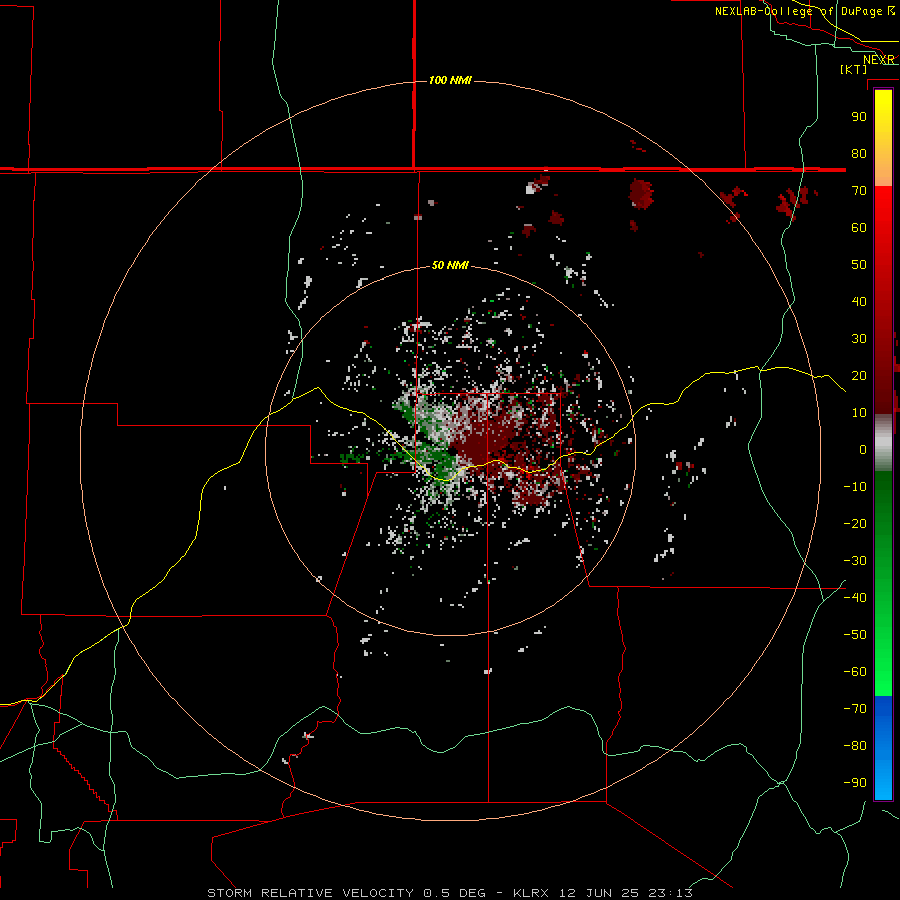Image resolution: width=900 pixels, height=900 pixels.
Task: Click the NEXLAB-College of DuPage title text
Action: point(798,11)
